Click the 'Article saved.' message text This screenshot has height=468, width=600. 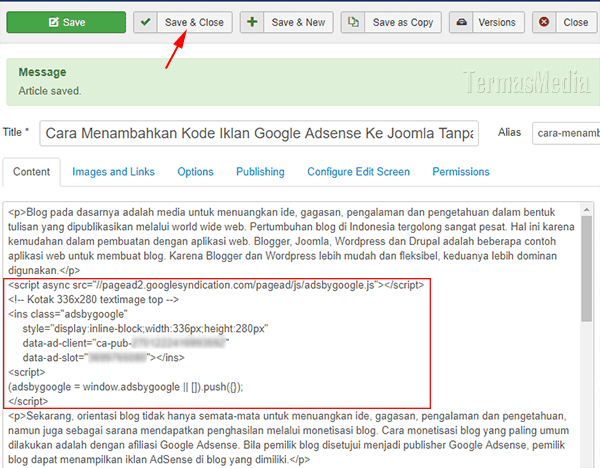(x=50, y=91)
